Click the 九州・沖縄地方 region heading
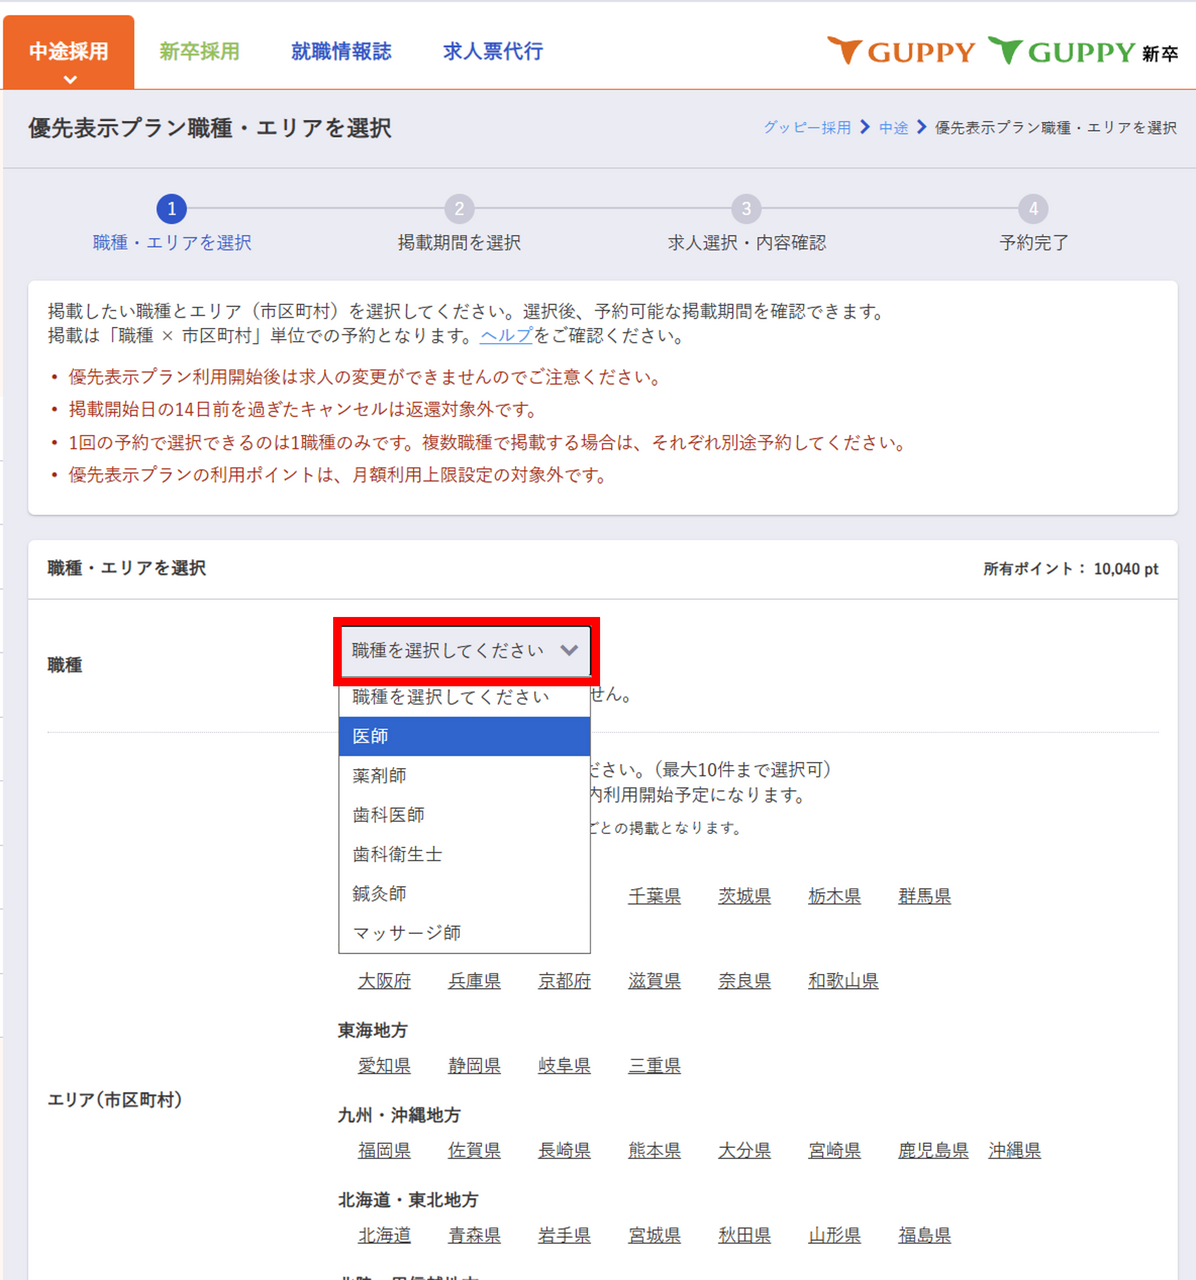 pos(399,1115)
